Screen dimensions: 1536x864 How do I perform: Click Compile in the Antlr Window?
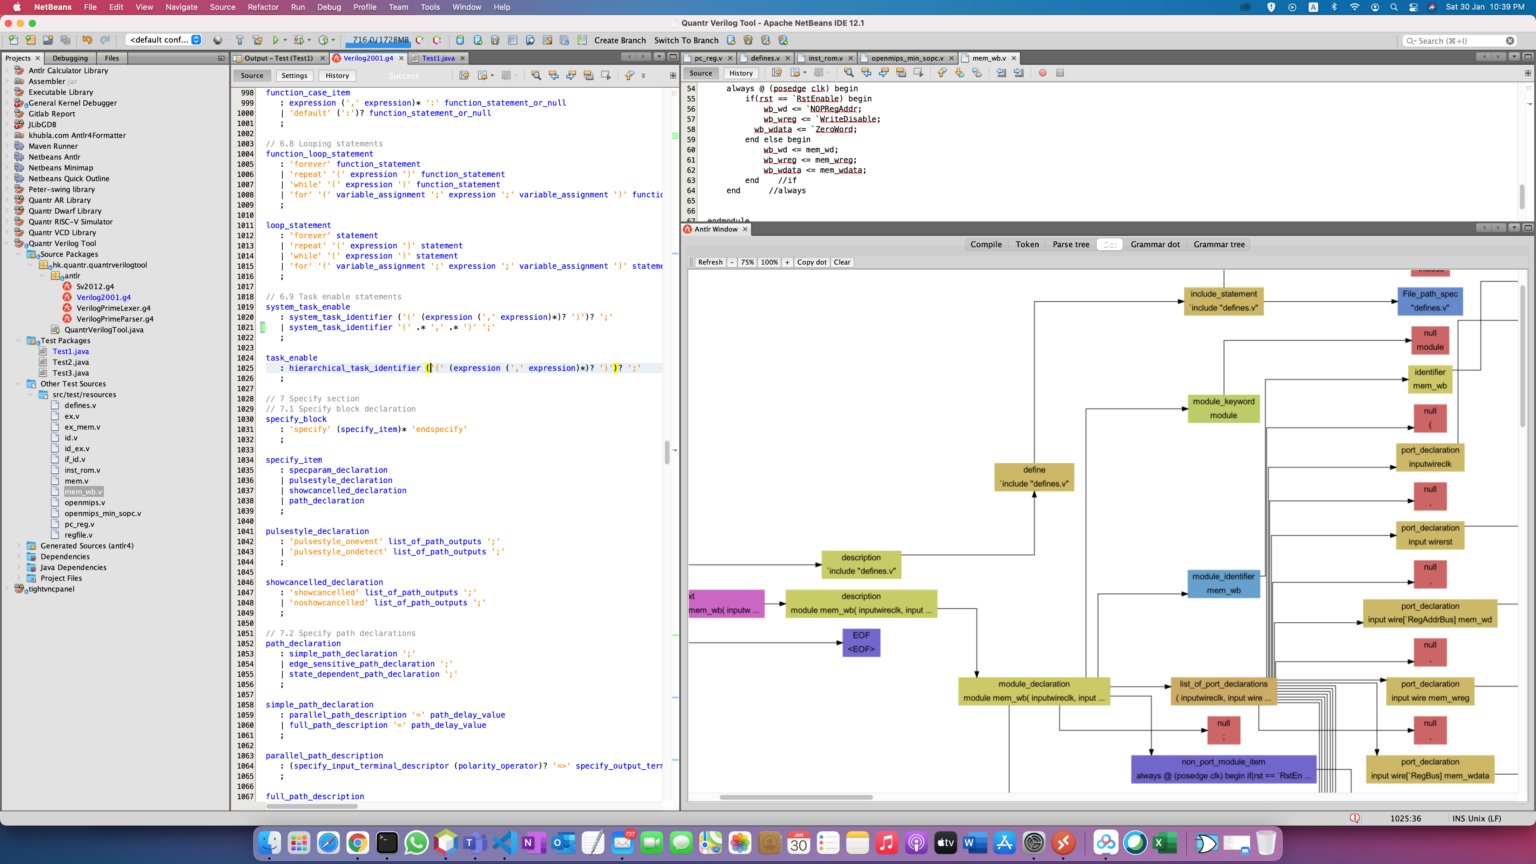click(986, 244)
